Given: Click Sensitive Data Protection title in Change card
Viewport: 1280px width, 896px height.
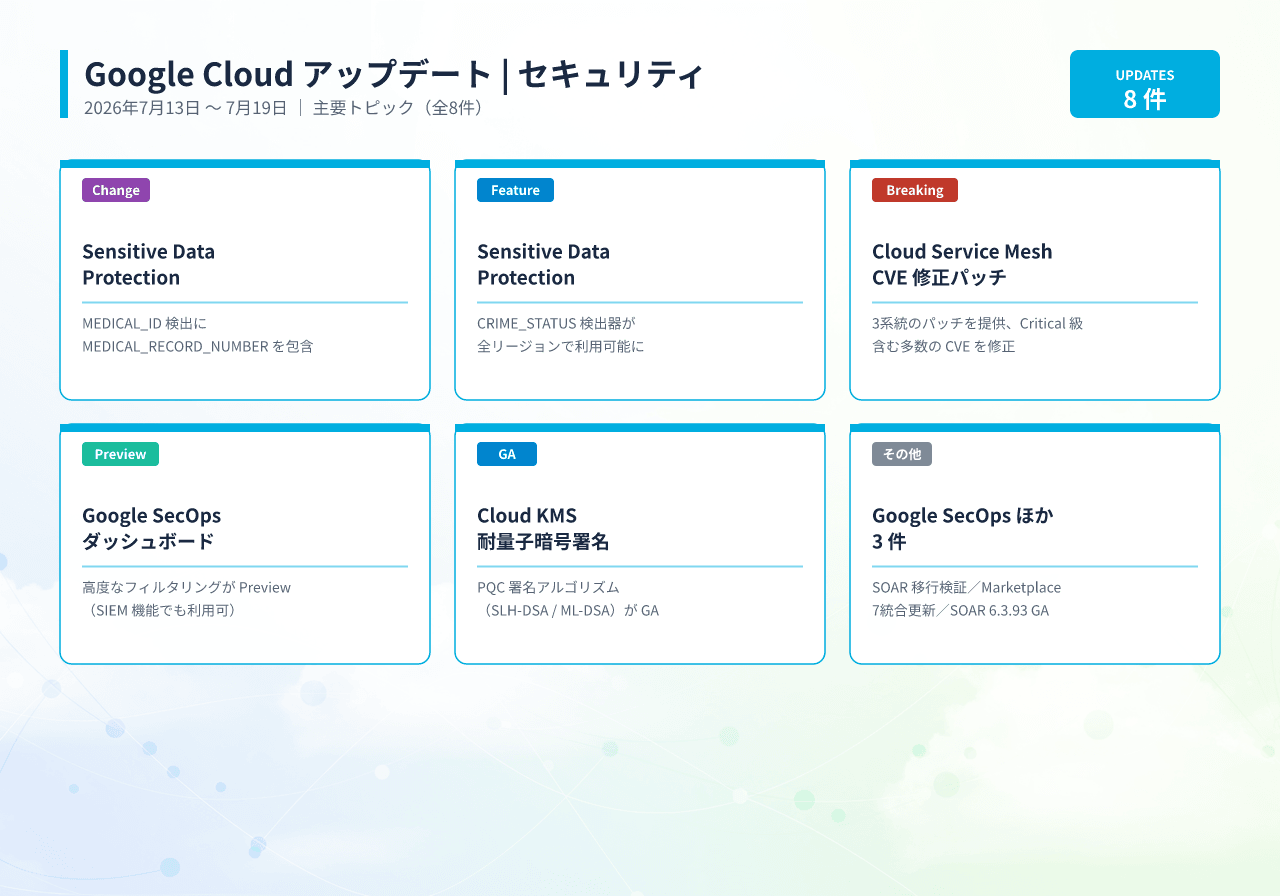Looking at the screenshot, I should [148, 264].
